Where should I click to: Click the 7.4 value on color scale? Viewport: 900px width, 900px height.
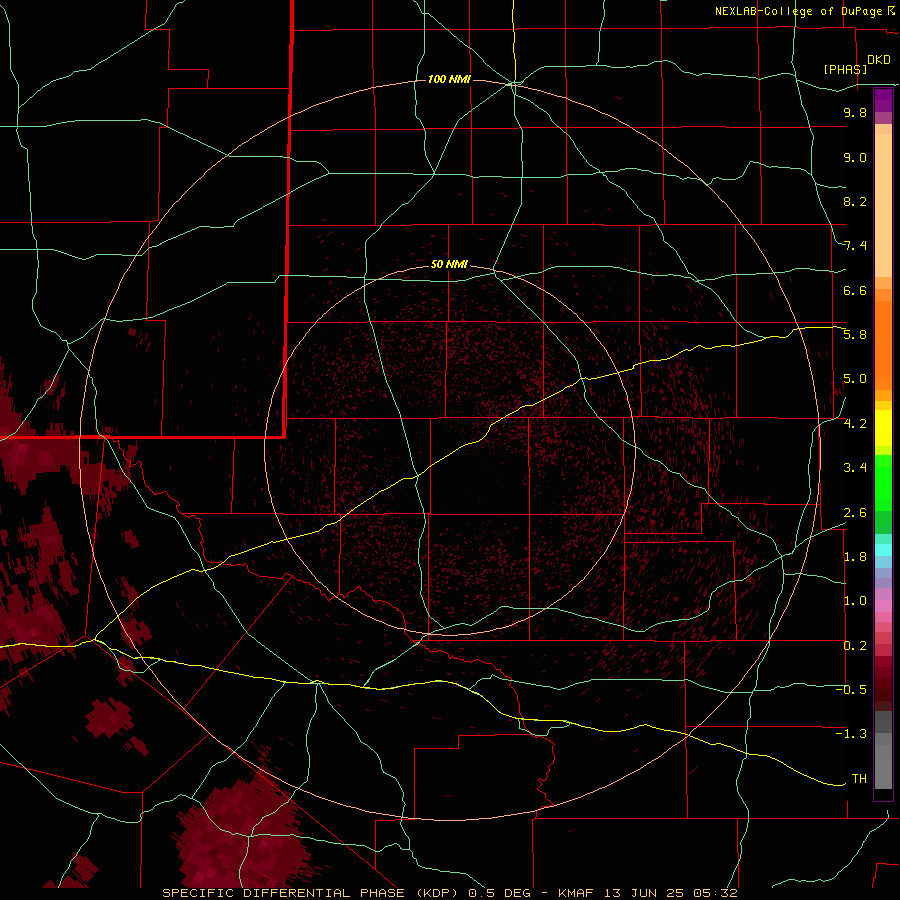click(x=855, y=246)
